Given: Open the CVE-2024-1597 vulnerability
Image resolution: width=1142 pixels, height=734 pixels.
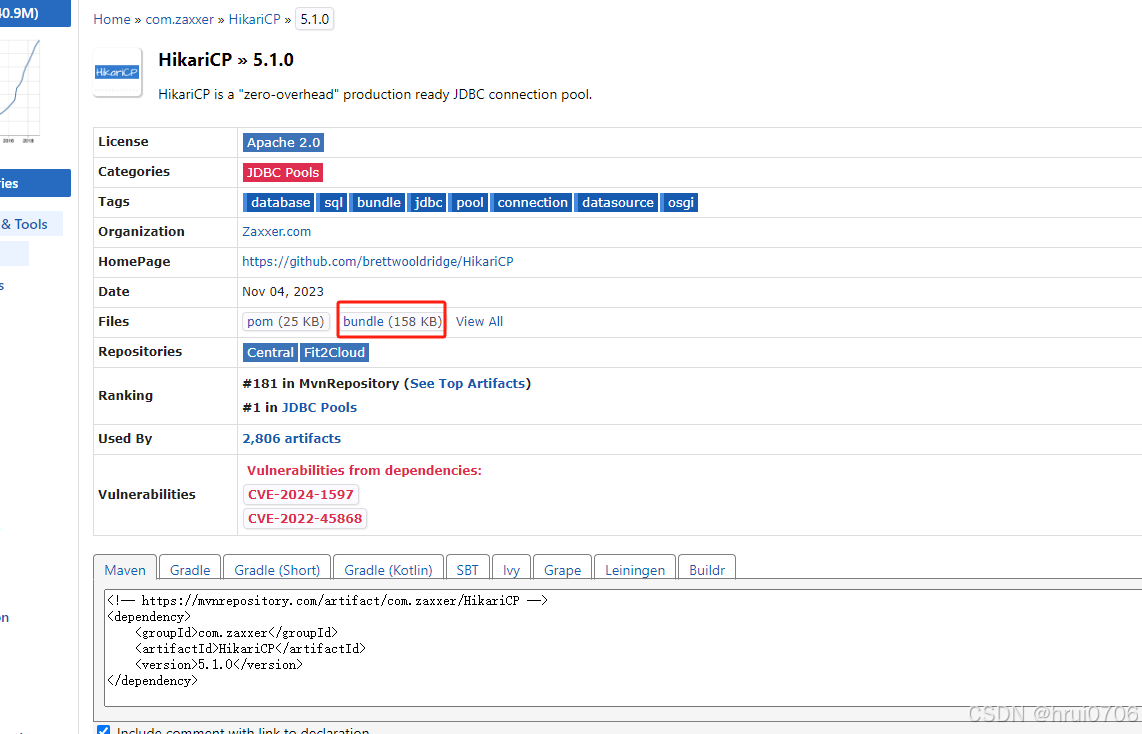Looking at the screenshot, I should tap(301, 494).
